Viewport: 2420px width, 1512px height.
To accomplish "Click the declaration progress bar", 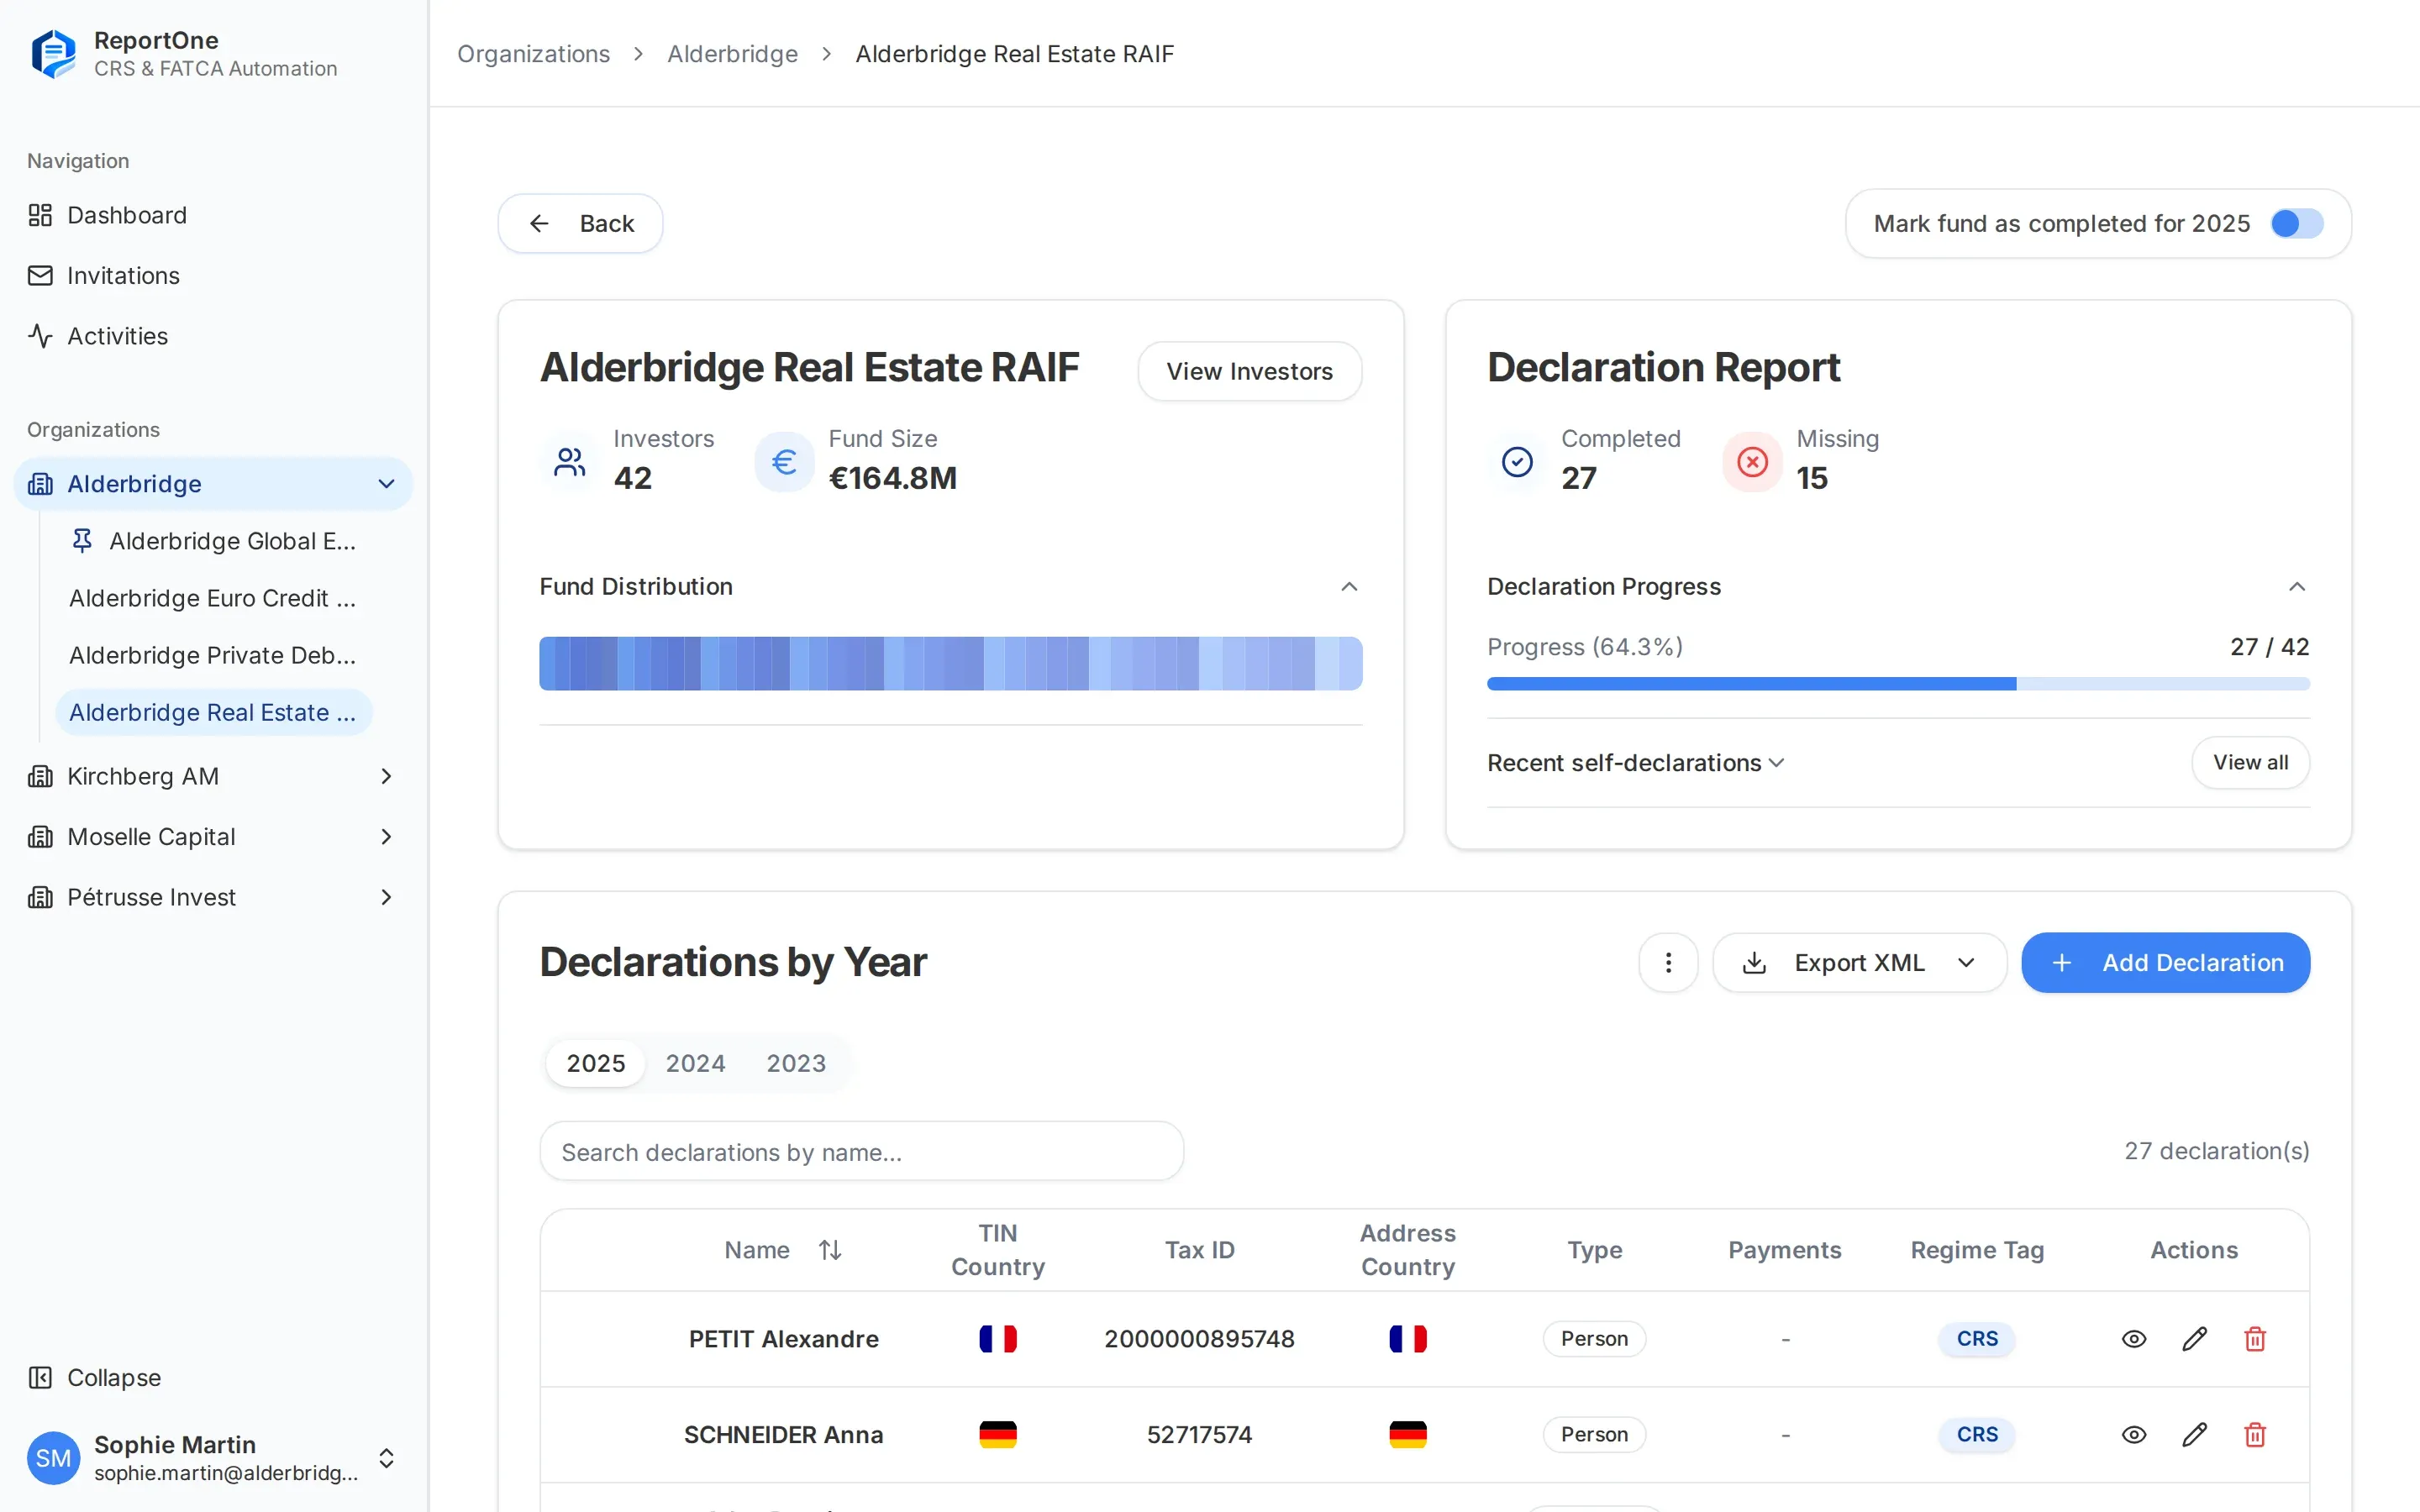I will [x=1898, y=684].
